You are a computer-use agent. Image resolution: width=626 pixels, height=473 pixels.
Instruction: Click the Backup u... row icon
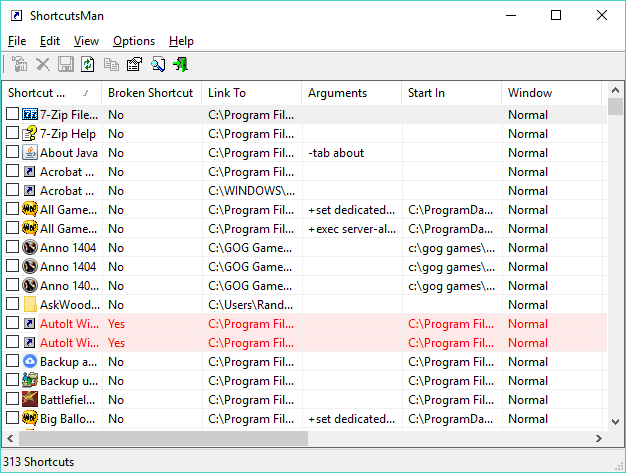(x=30, y=380)
